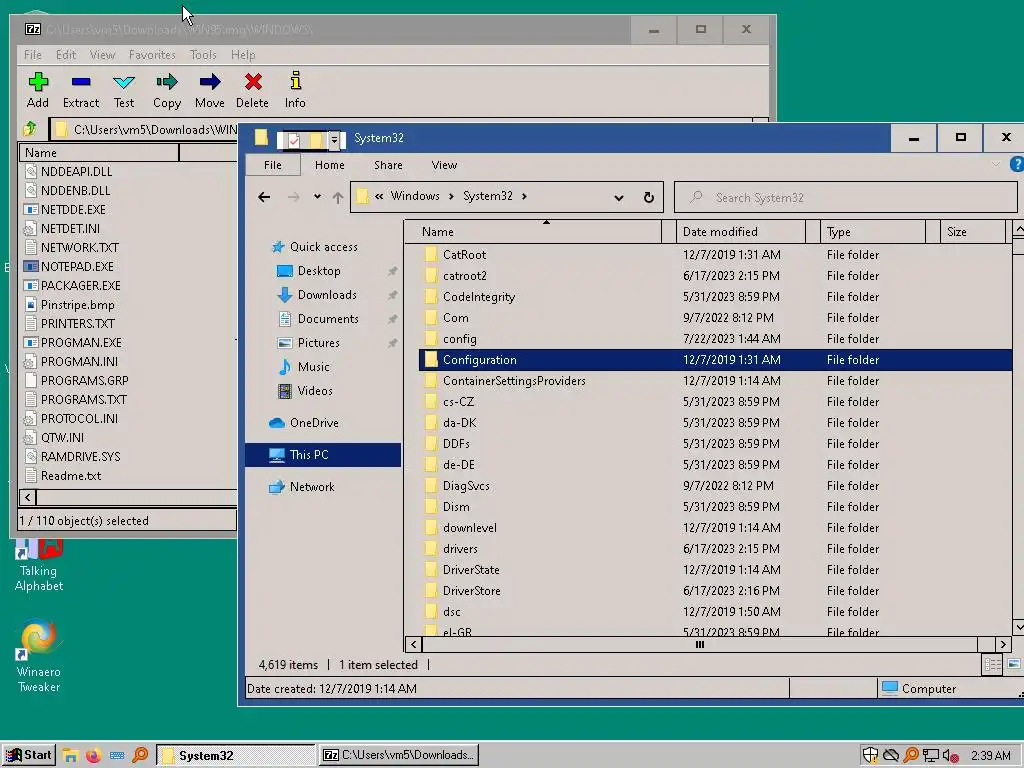
Task: Go up one folder in 7-Zip
Action: tap(30, 129)
